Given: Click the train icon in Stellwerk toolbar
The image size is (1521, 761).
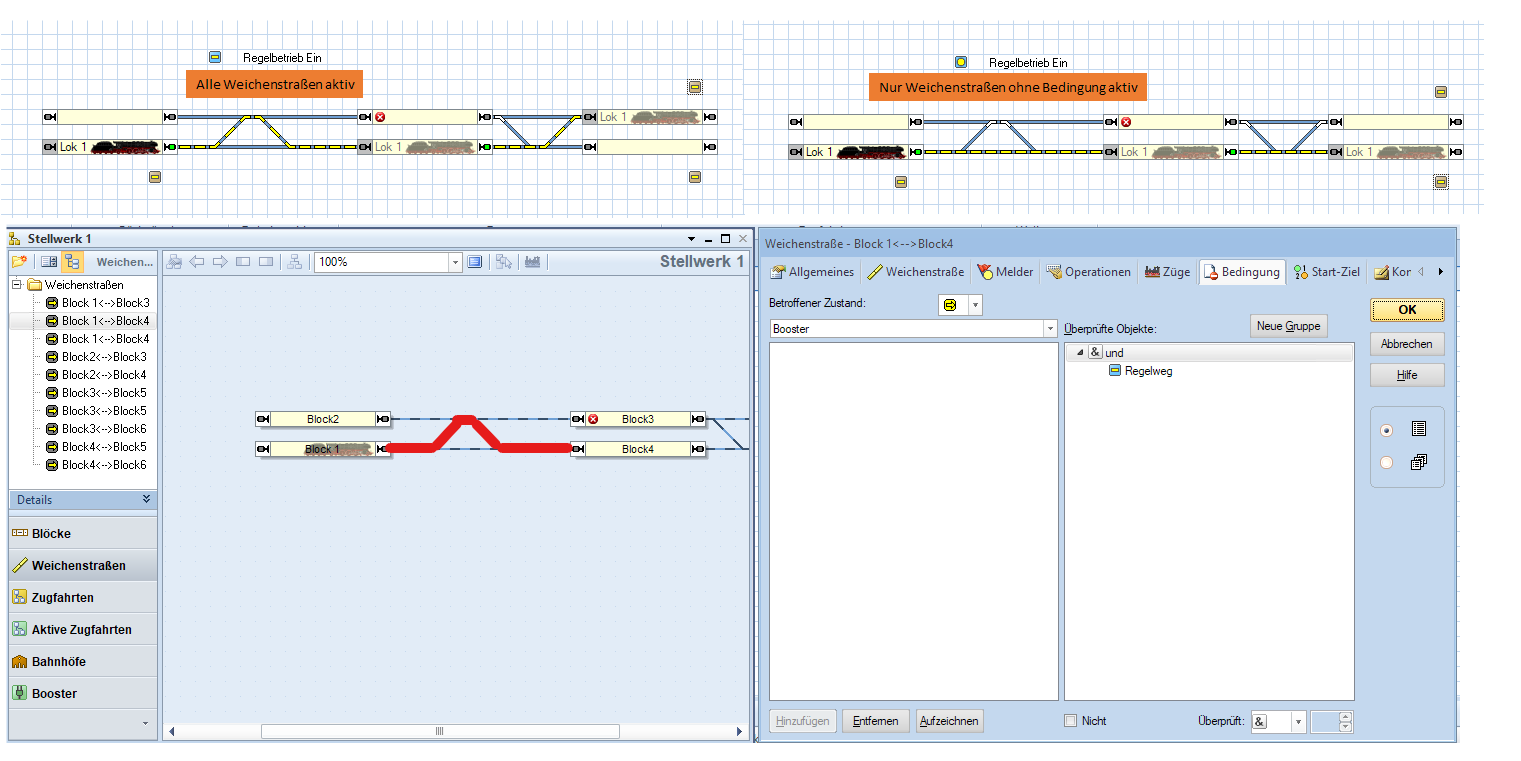Looking at the screenshot, I should 532,262.
